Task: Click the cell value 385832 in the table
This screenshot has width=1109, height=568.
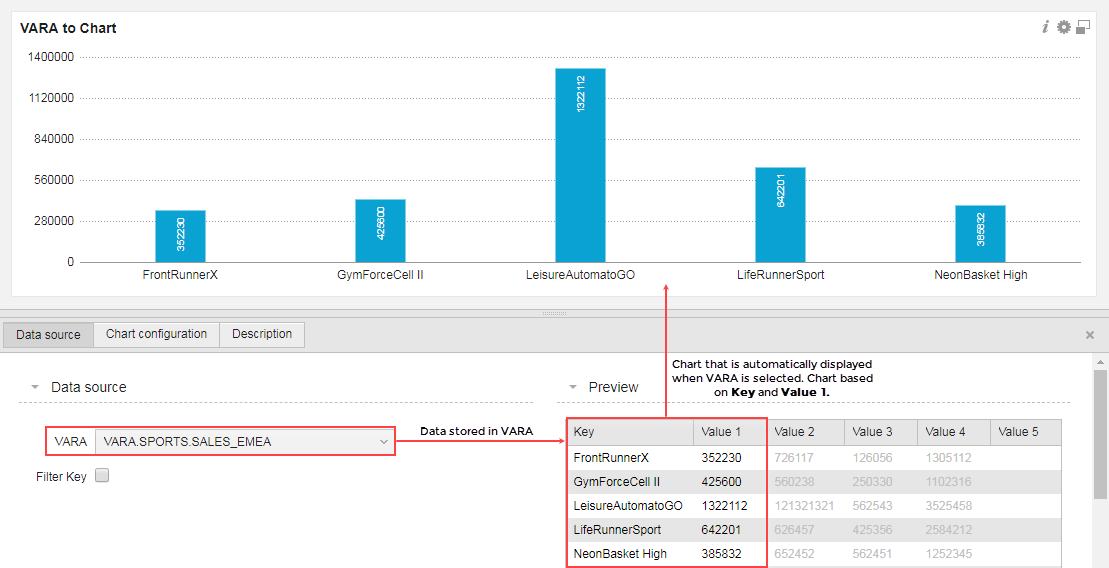Action: point(721,554)
